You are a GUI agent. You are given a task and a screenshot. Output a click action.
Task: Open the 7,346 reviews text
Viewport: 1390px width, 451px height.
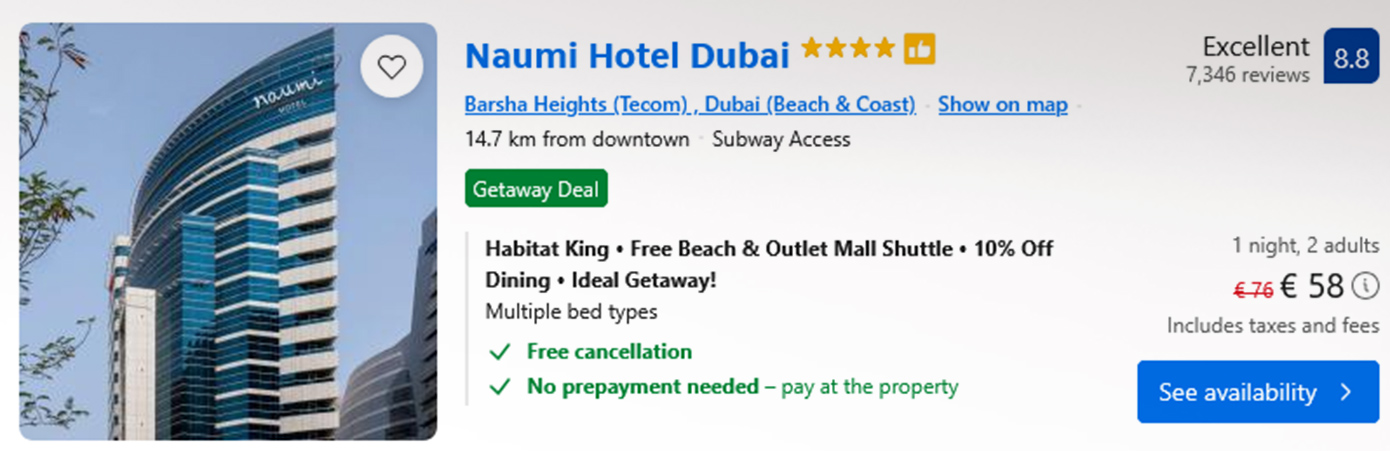coord(1247,75)
